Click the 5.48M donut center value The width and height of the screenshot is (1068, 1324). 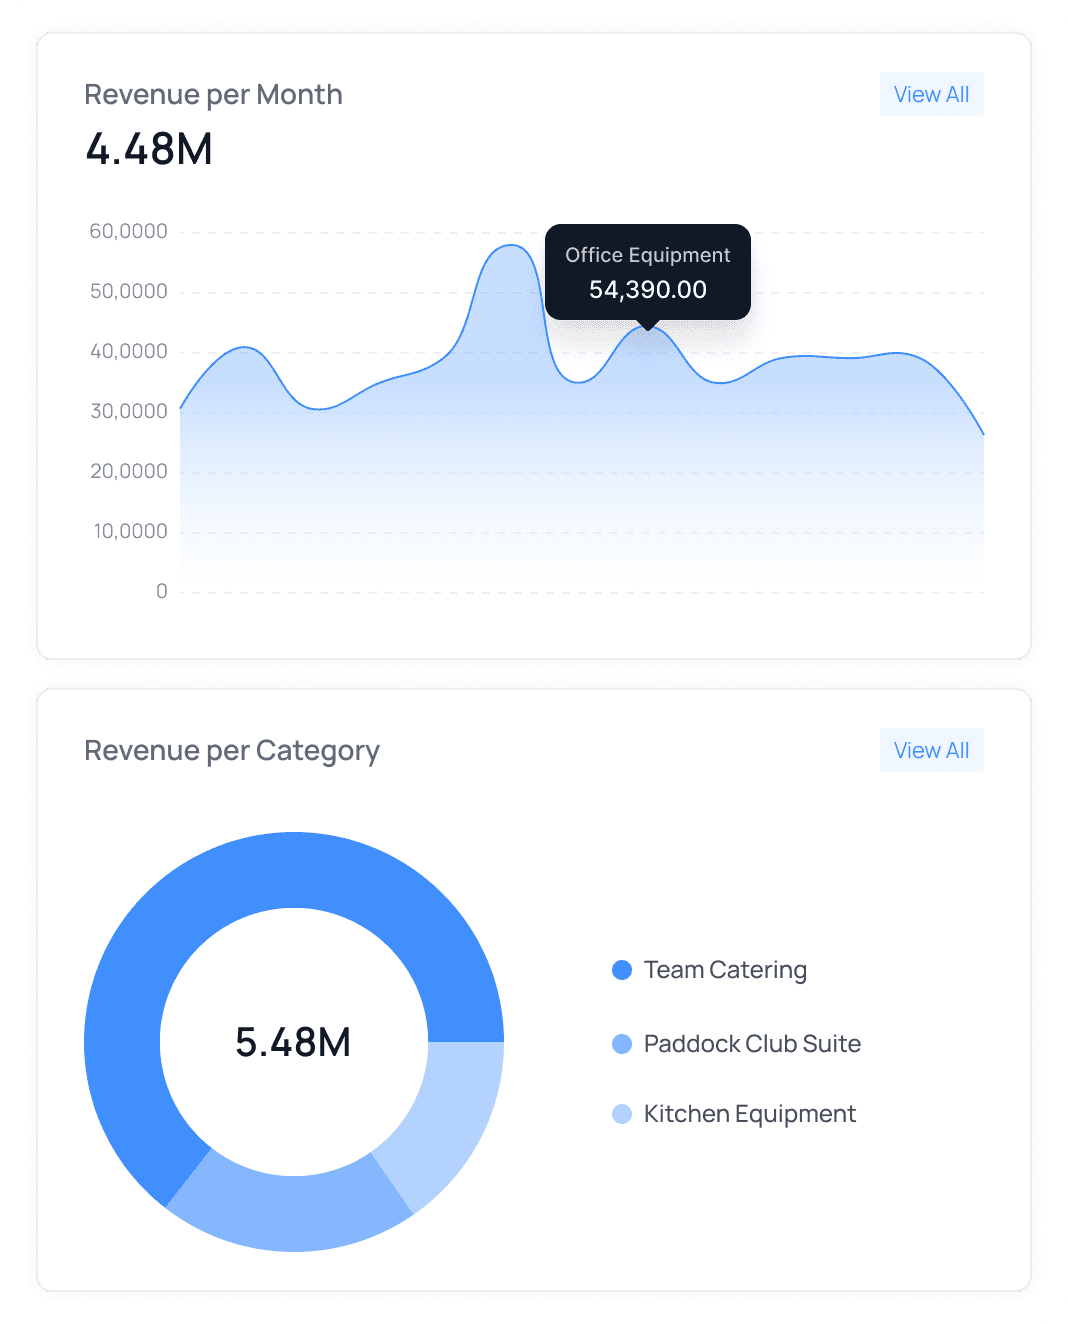pos(293,1041)
